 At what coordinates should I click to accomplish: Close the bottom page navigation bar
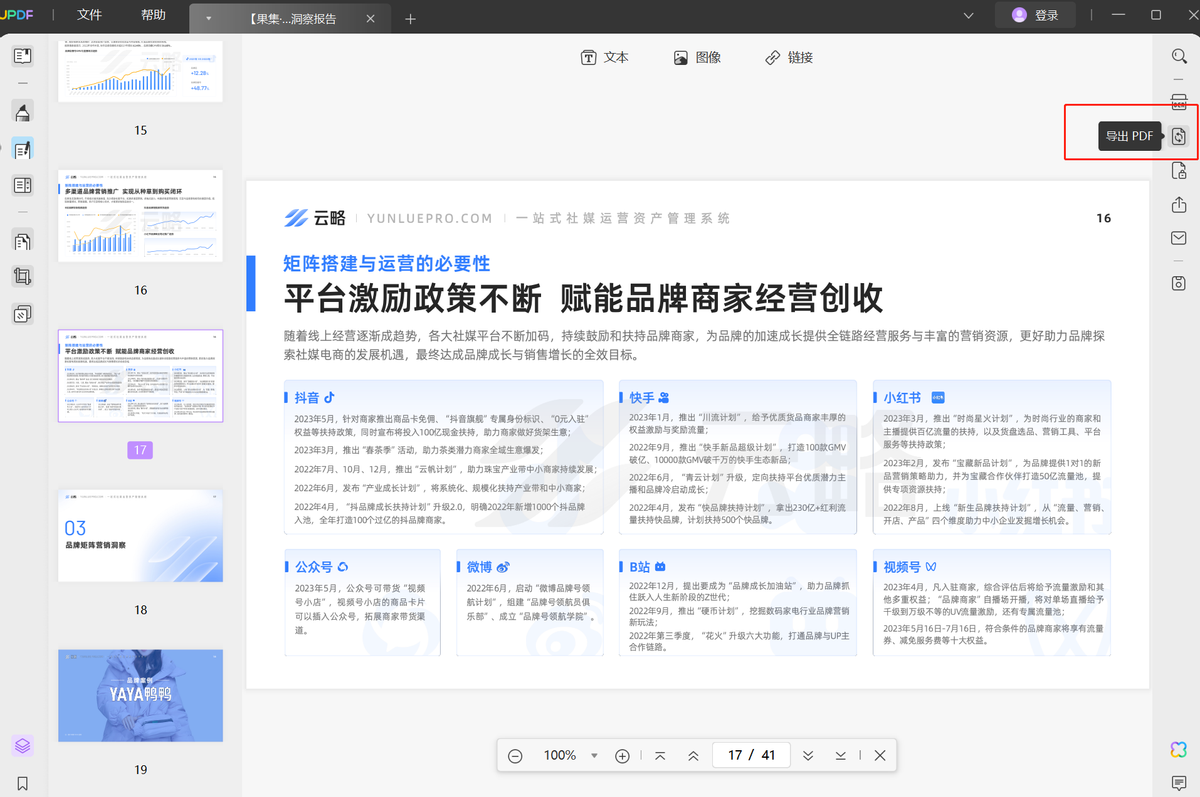pos(880,756)
